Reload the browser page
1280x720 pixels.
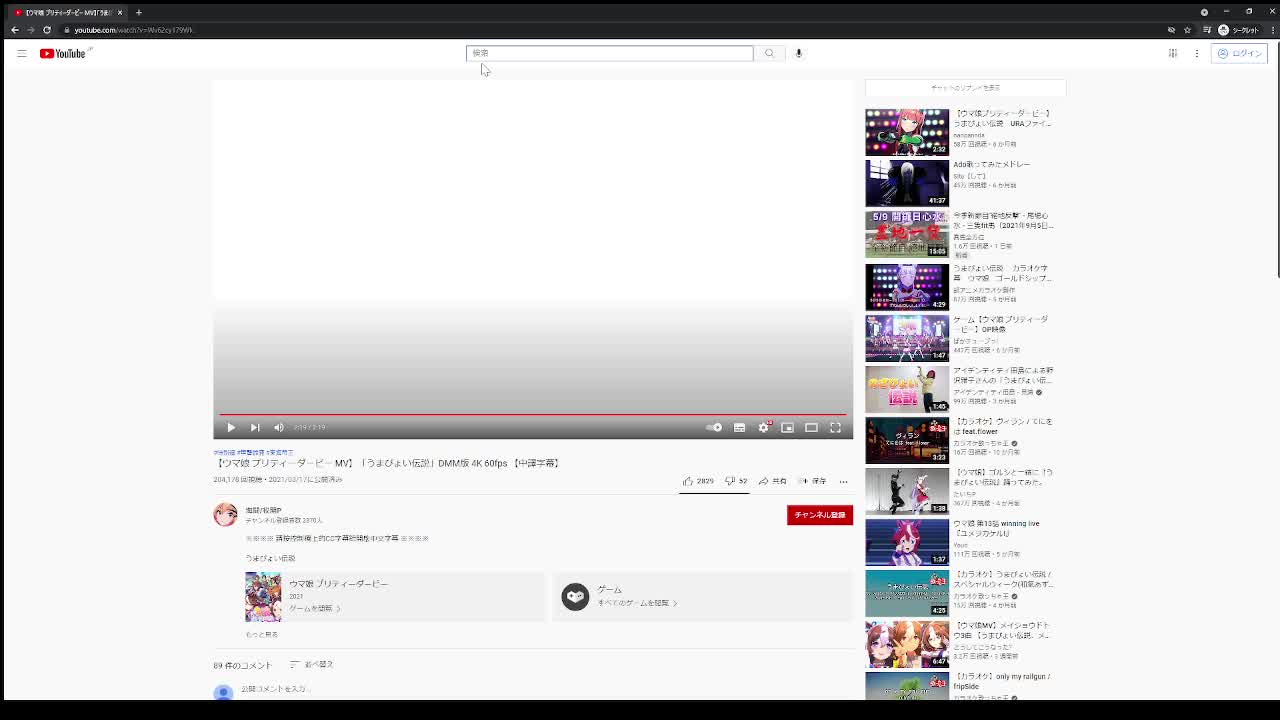[47, 30]
